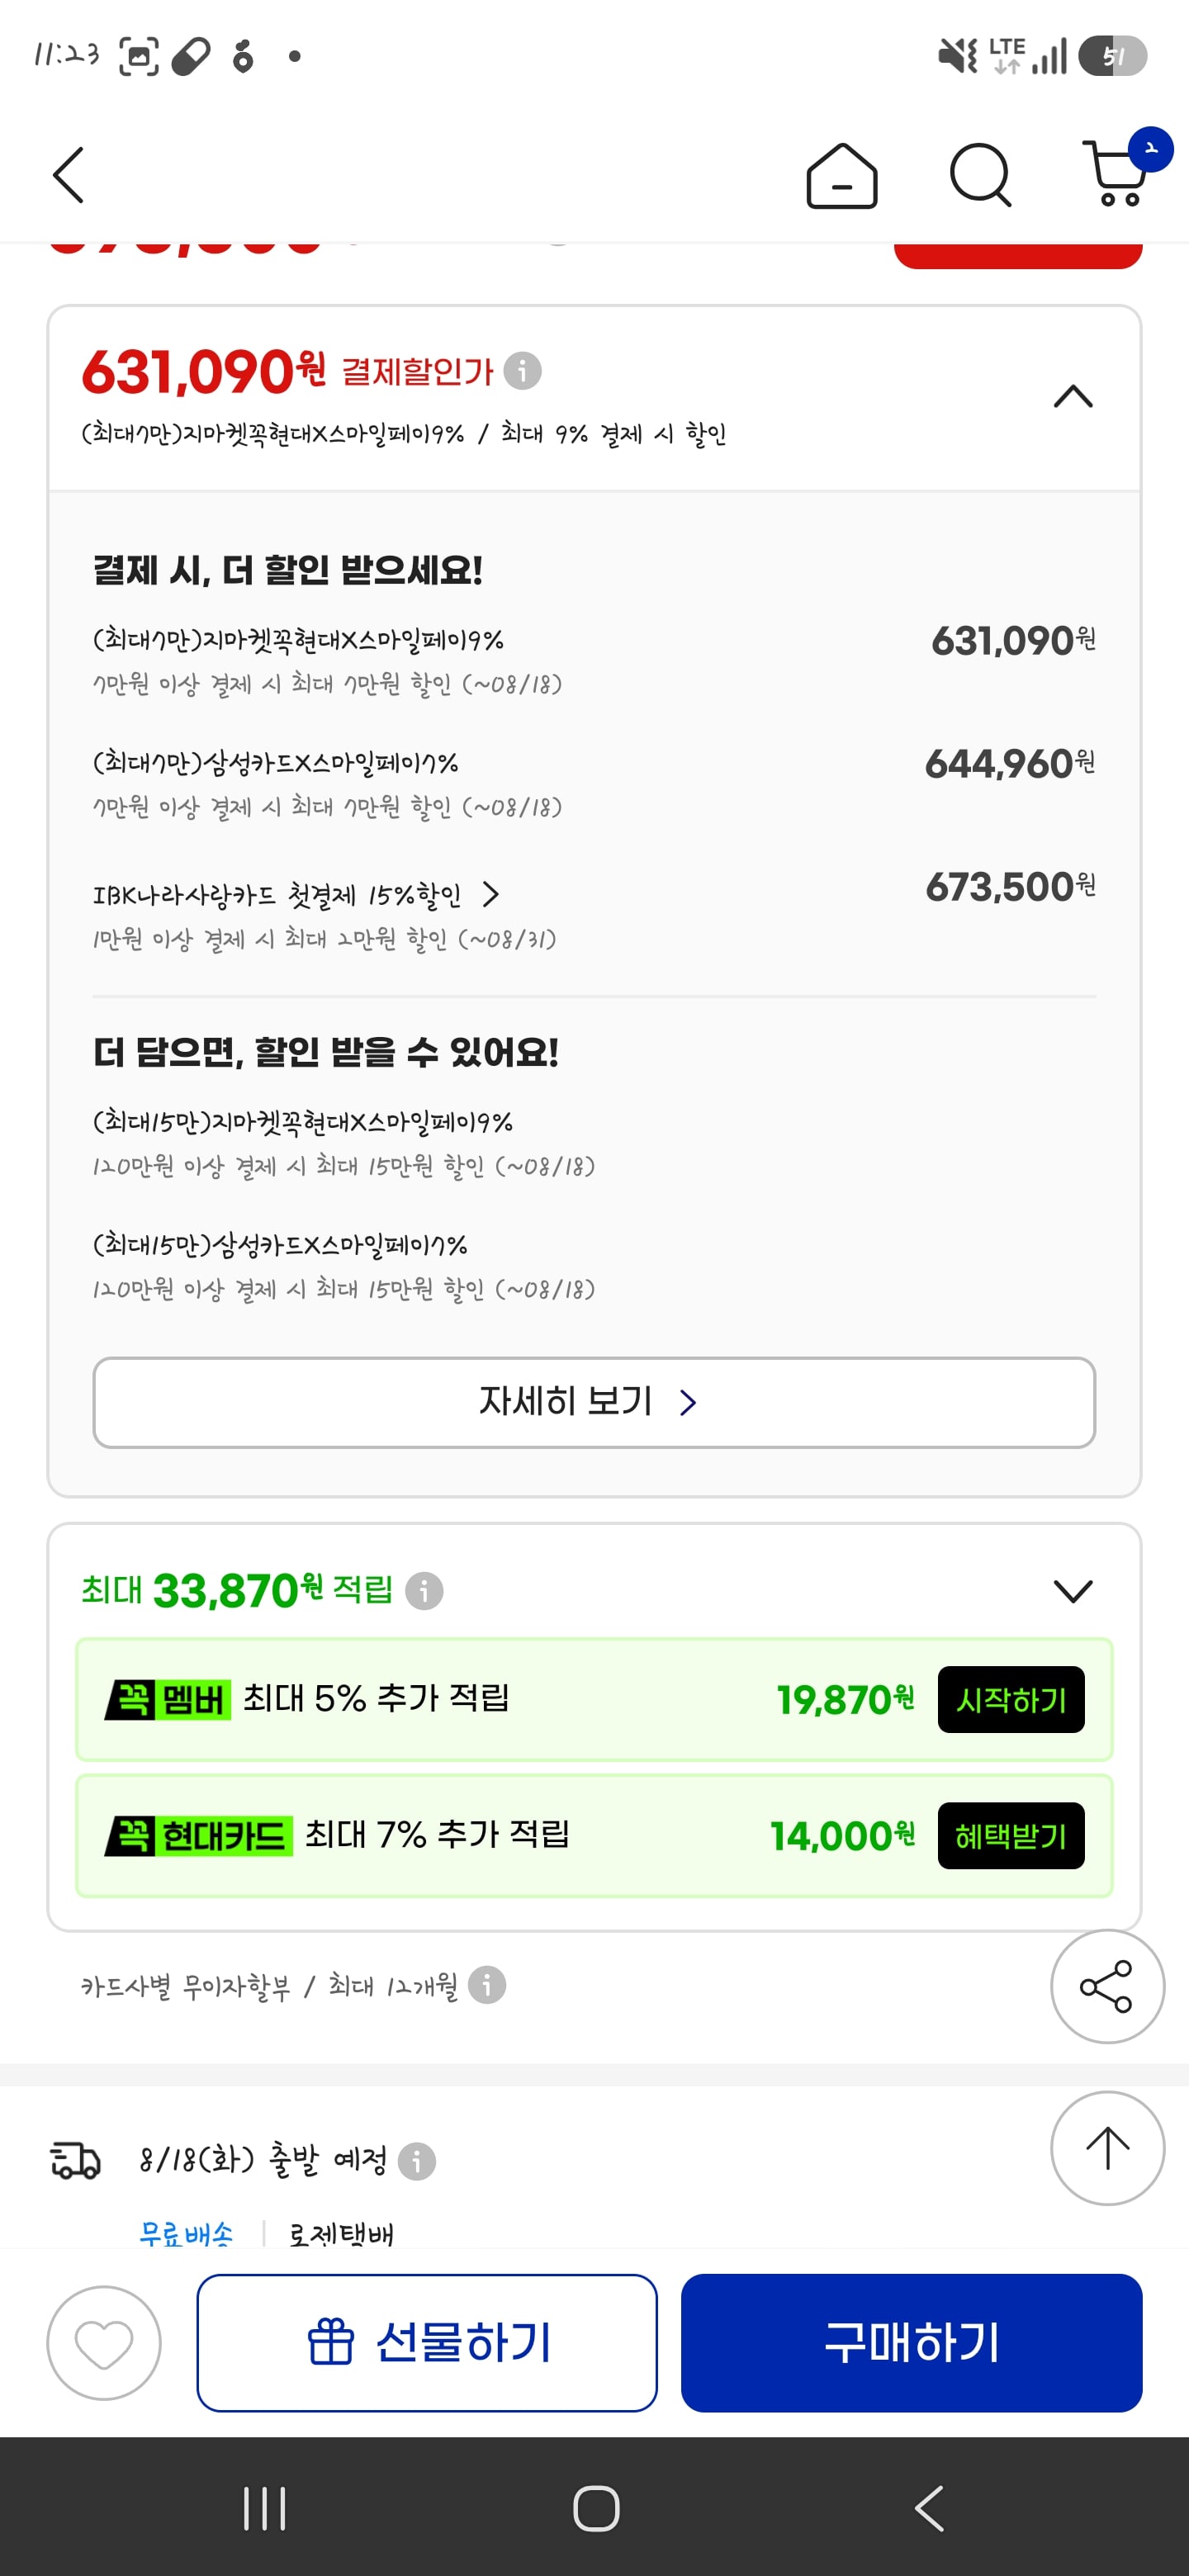Open the shopping cart icon
The image size is (1189, 2576).
[x=1118, y=173]
